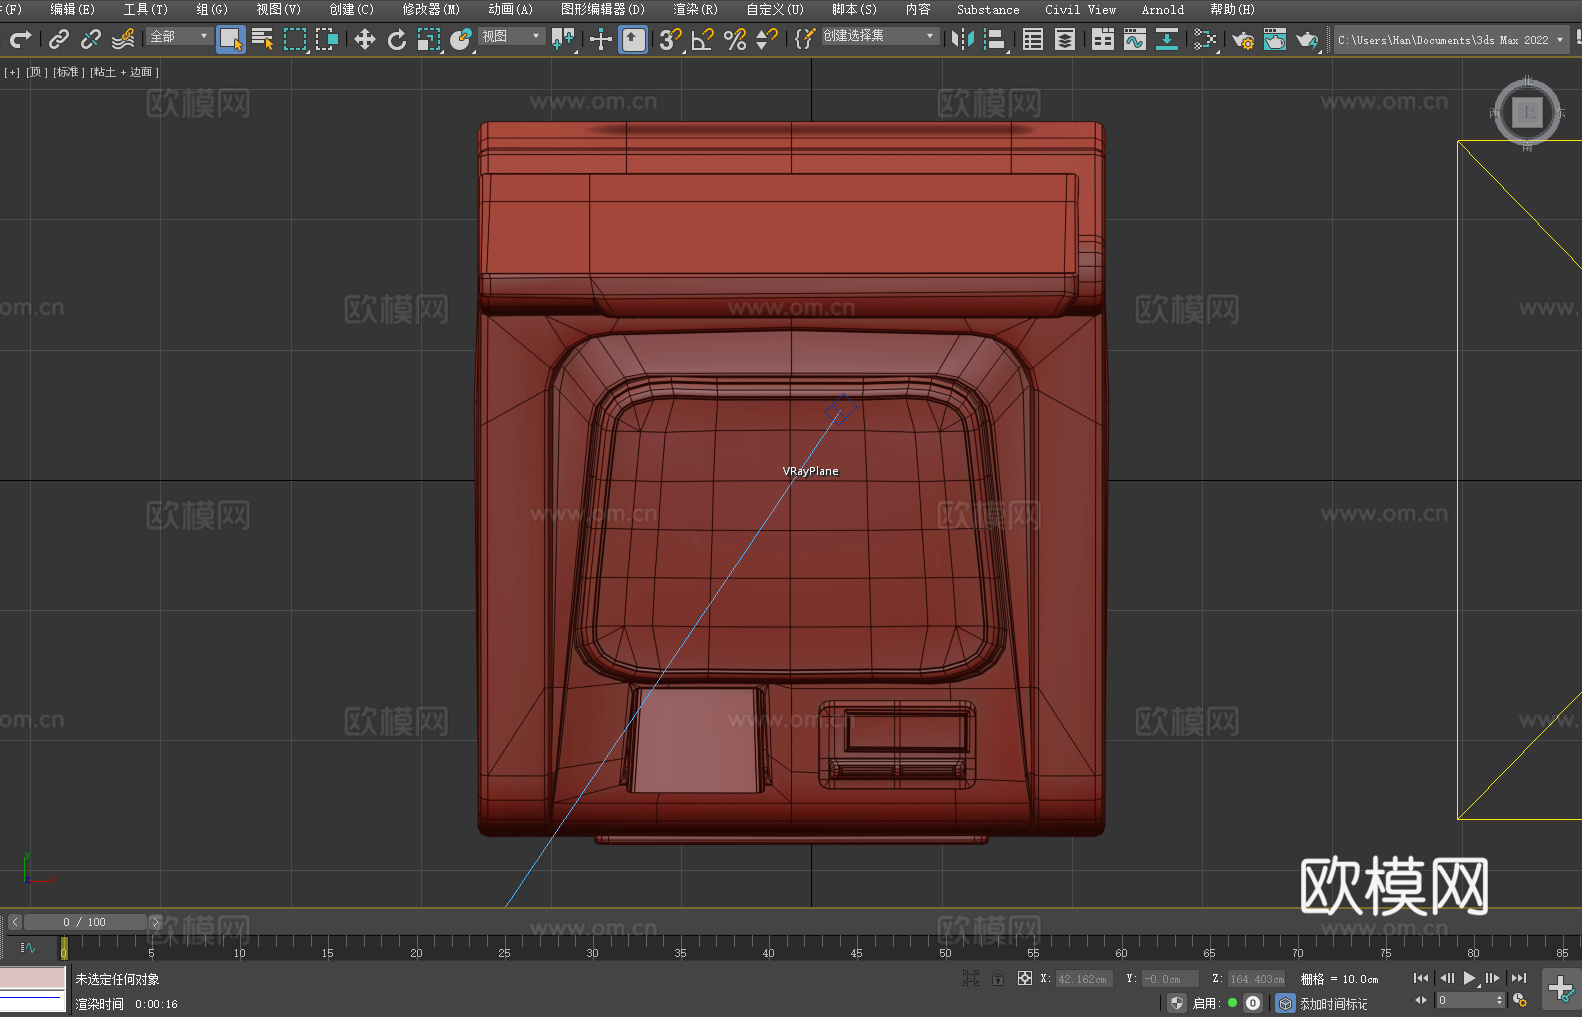Screen dimensions: 1582x1017
Task: Toggle the Selection Lock padlock
Action: click(998, 978)
